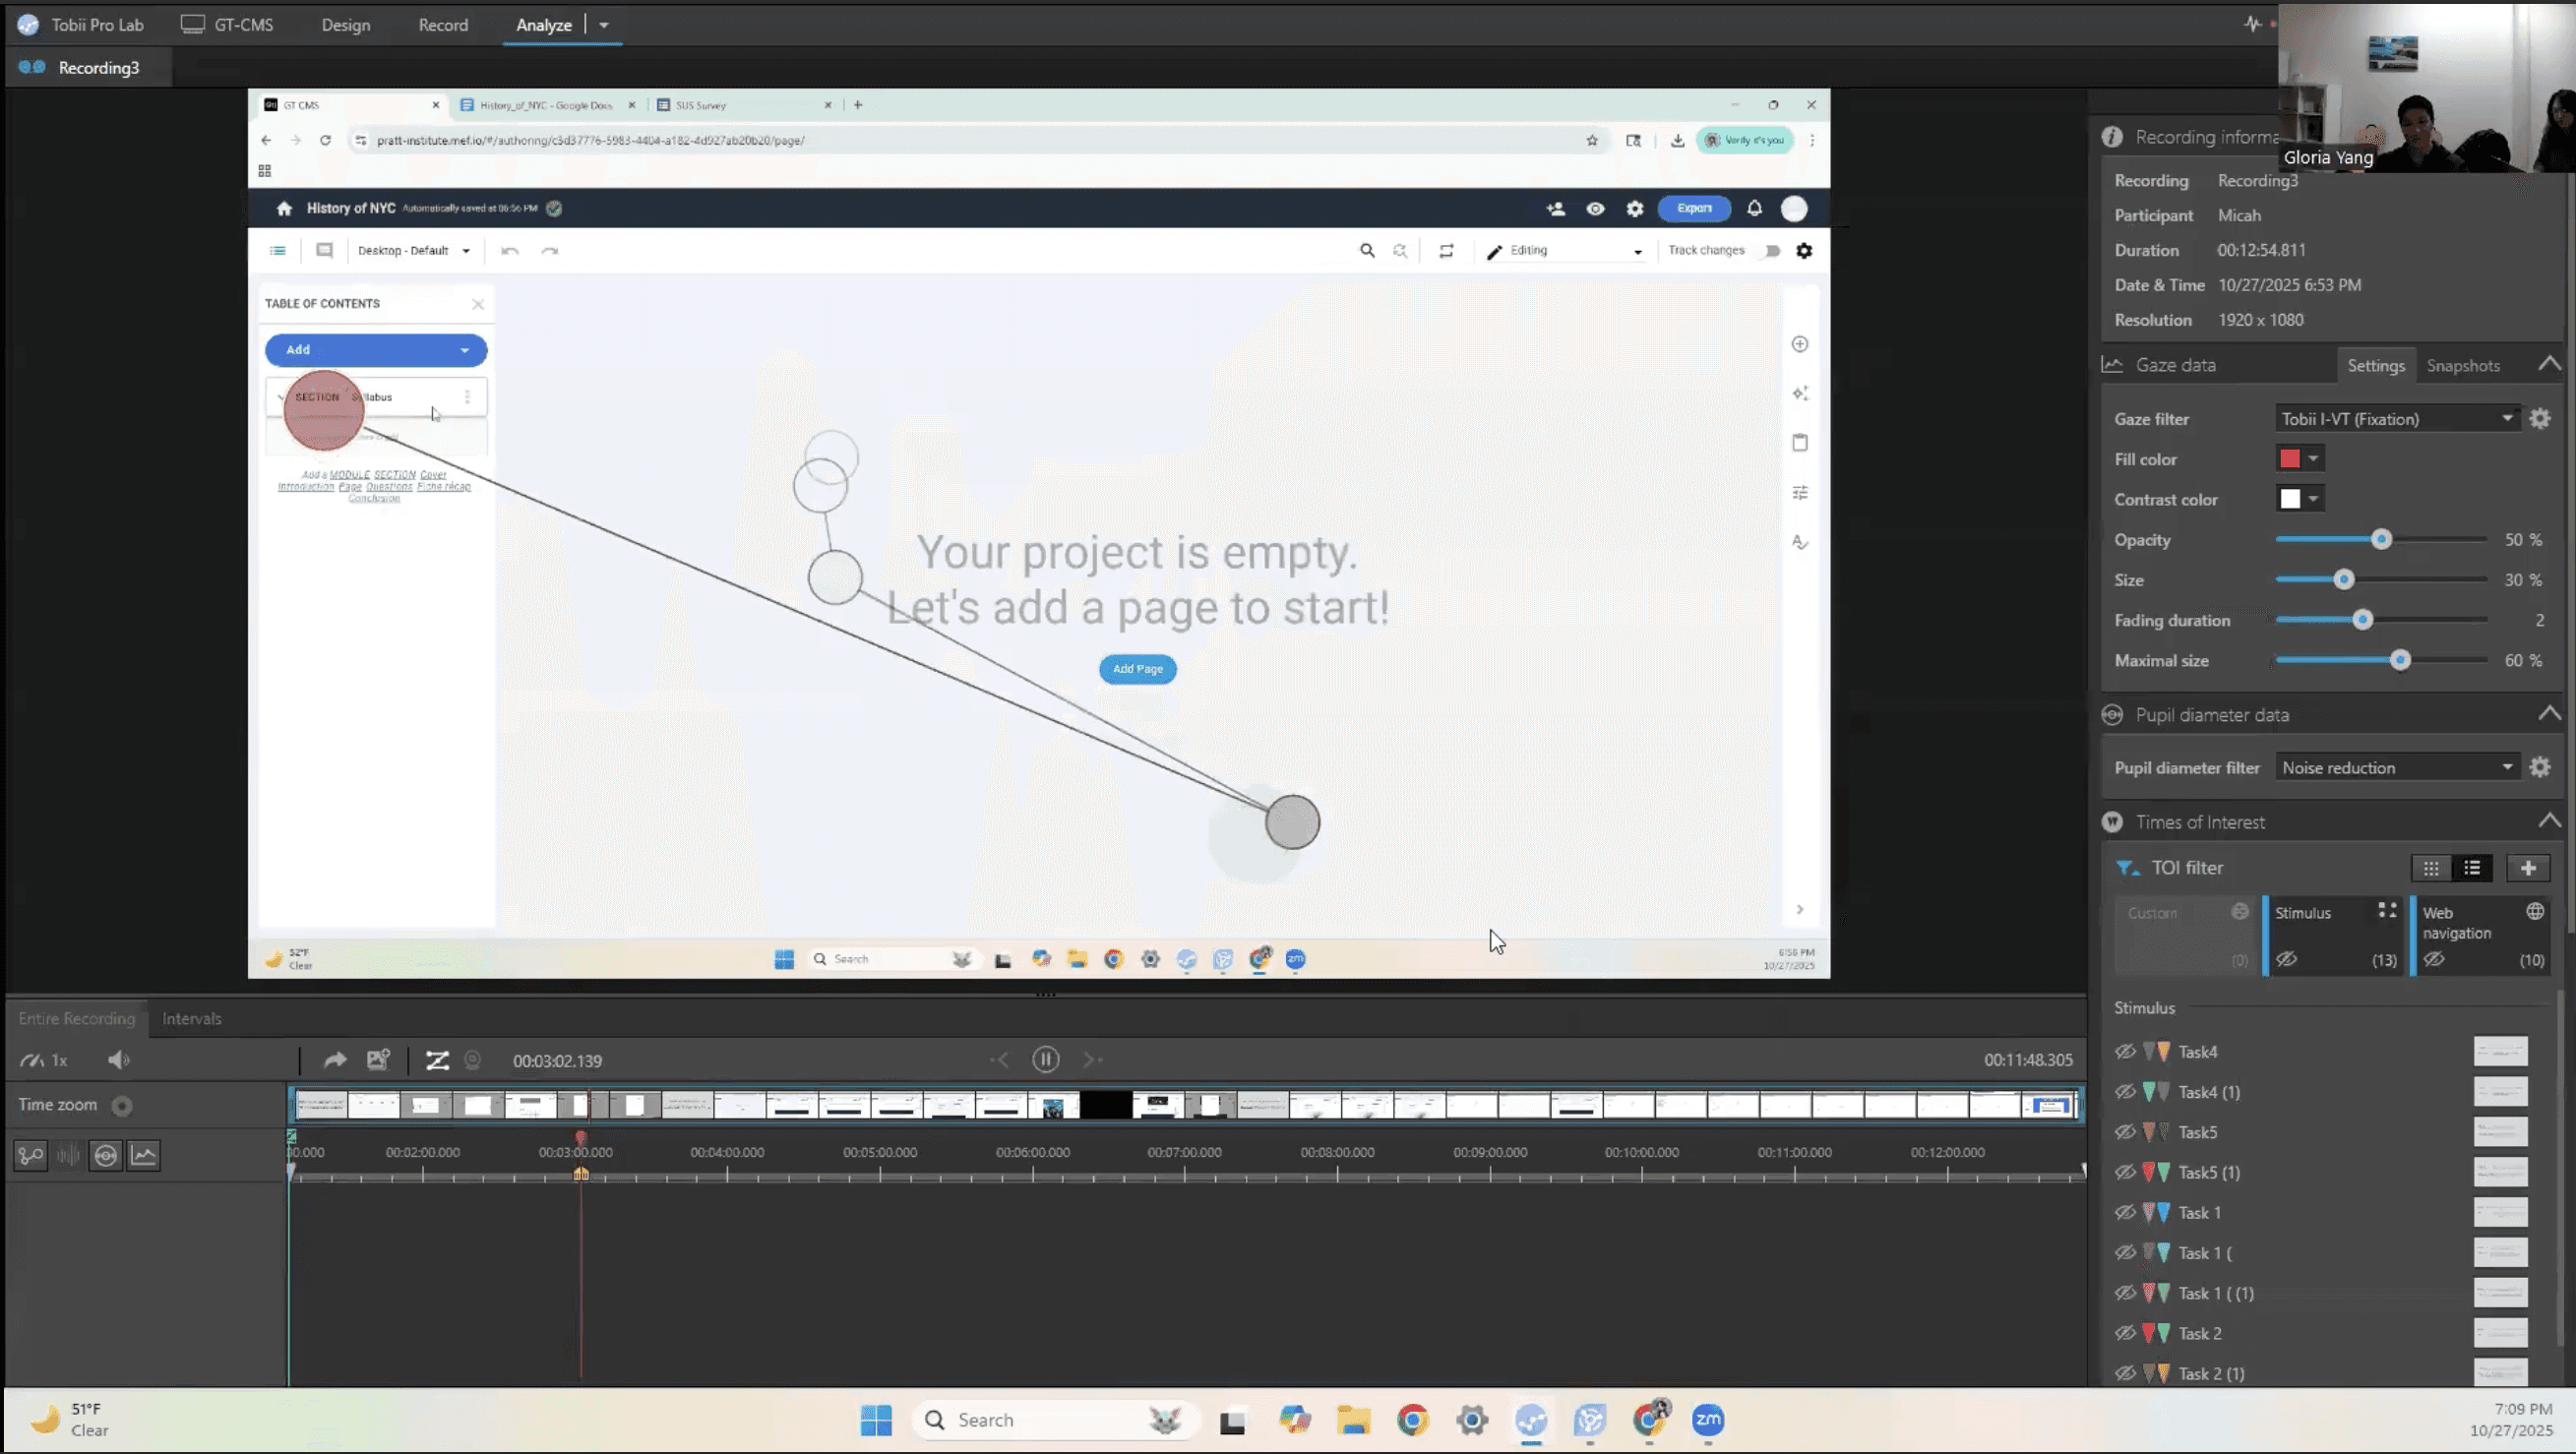Add a new Time of Interest
The height and width of the screenshot is (1454, 2576).
coord(2528,868)
